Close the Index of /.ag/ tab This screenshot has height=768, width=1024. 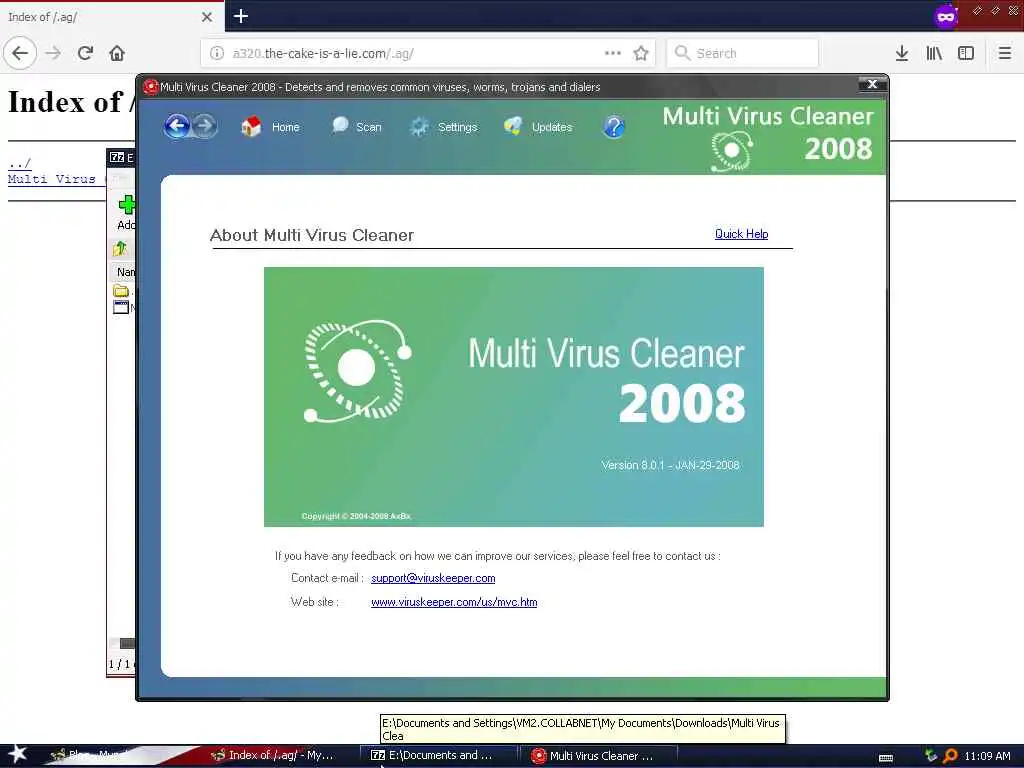(x=207, y=17)
